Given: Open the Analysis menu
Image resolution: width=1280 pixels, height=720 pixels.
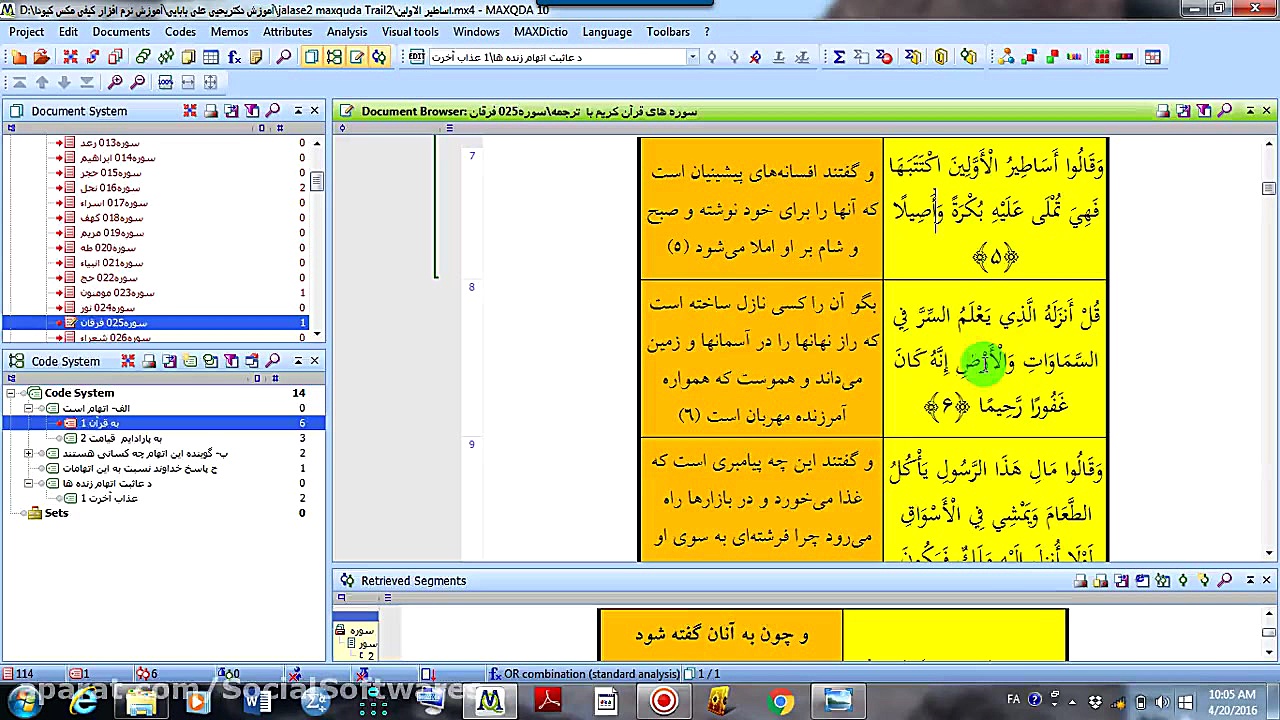Looking at the screenshot, I should click(x=347, y=31).
